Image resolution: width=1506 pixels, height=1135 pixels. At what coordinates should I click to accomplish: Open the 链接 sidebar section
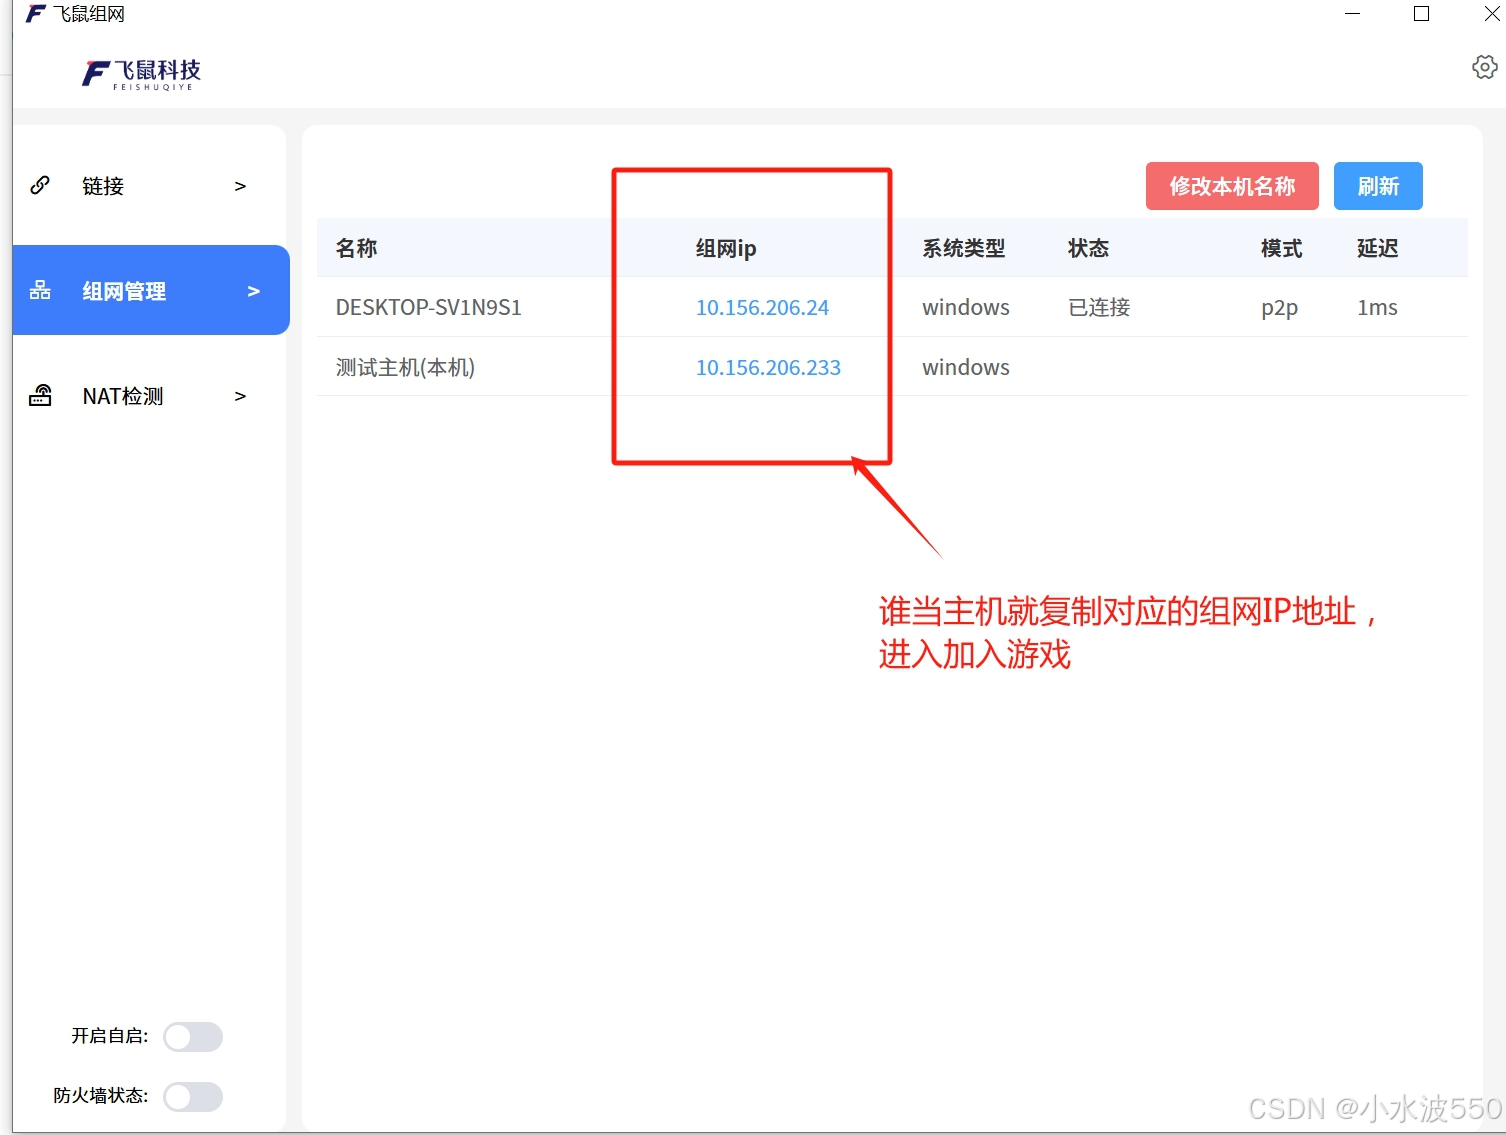(150, 186)
